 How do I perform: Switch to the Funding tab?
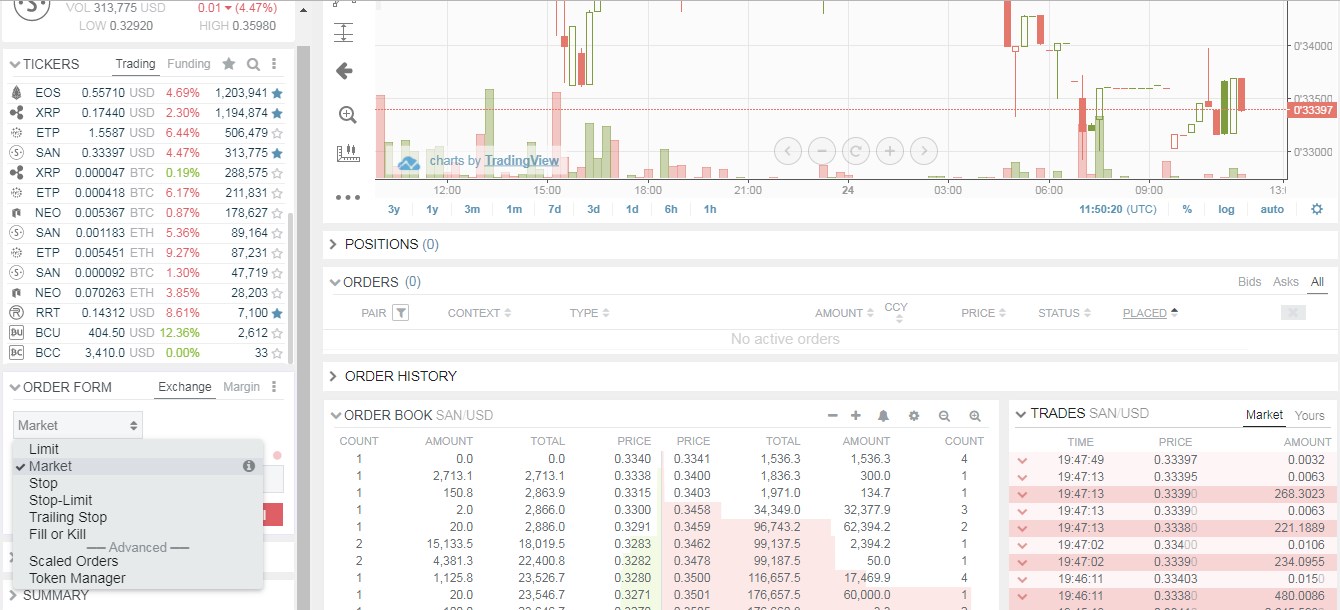(x=189, y=63)
